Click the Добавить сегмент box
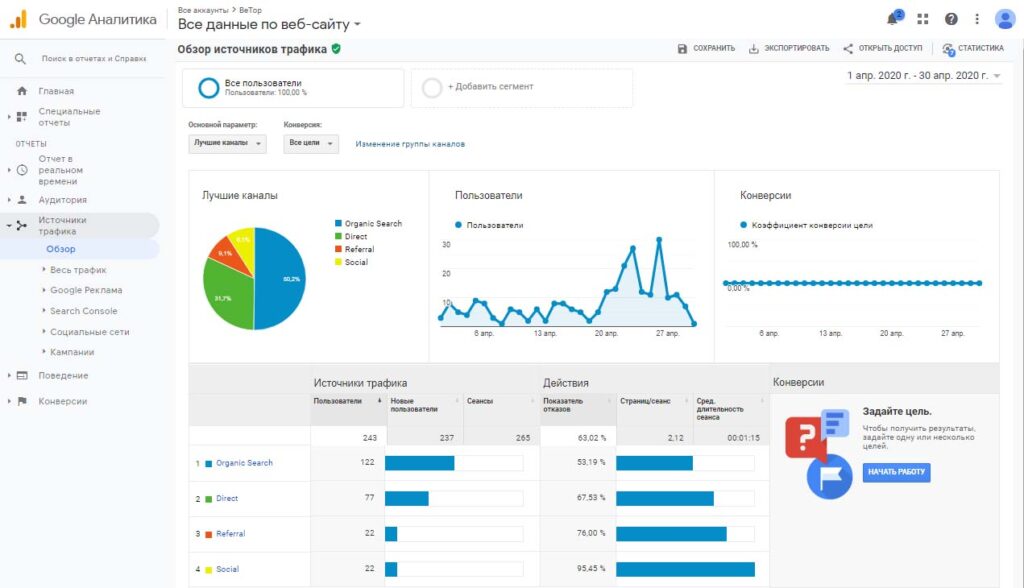This screenshot has height=588, width=1024. (x=522, y=88)
